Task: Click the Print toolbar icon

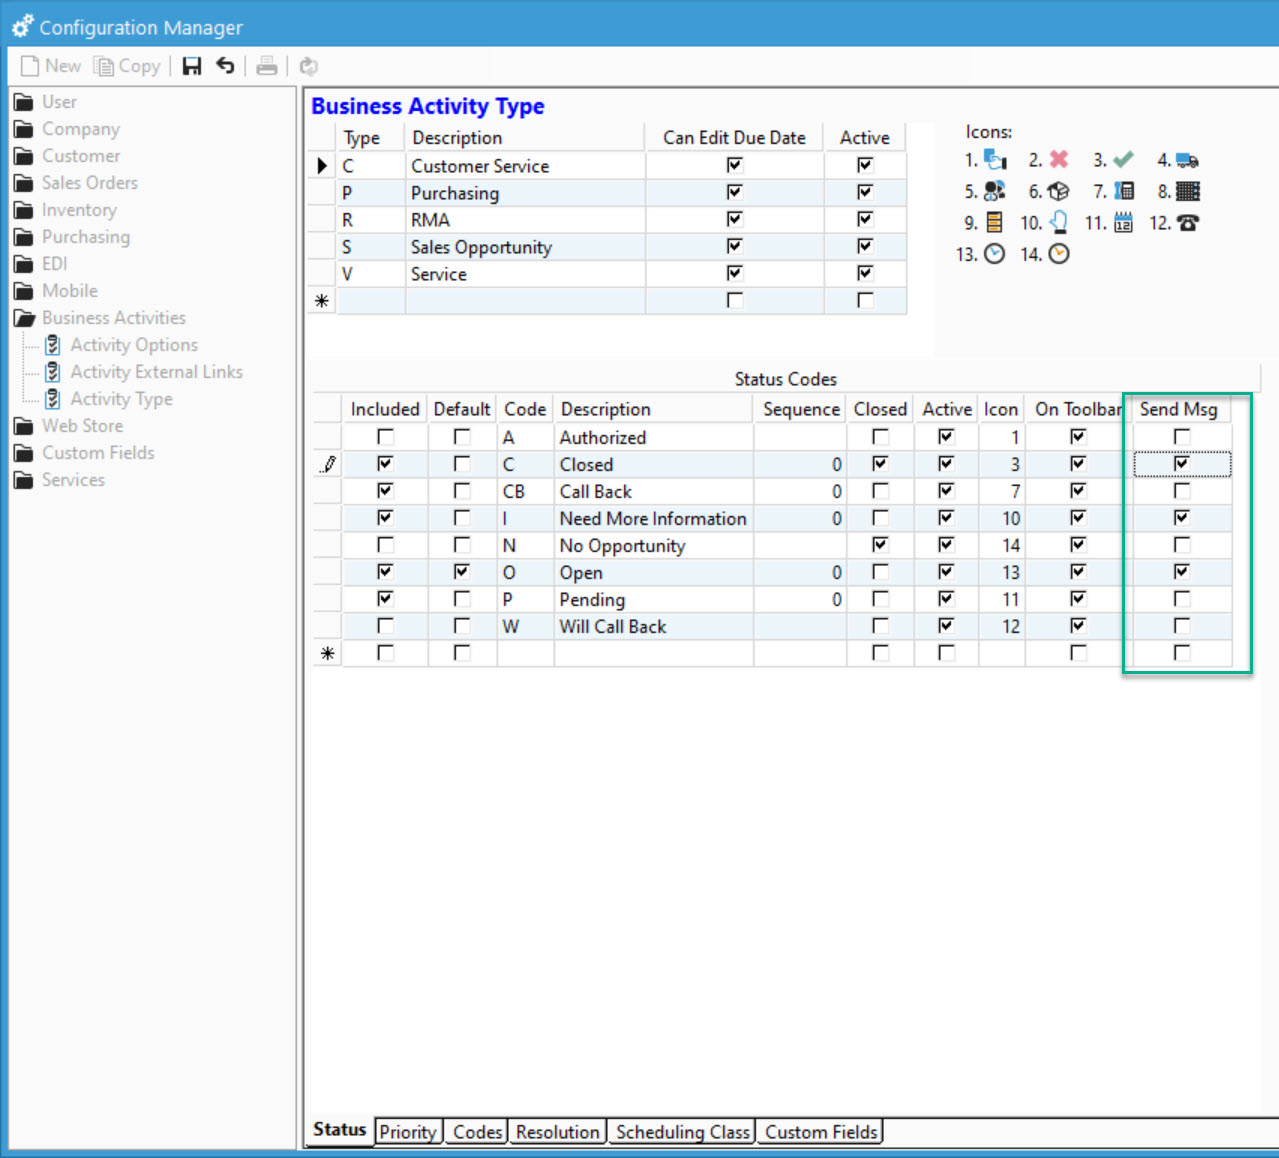Action: coord(267,66)
